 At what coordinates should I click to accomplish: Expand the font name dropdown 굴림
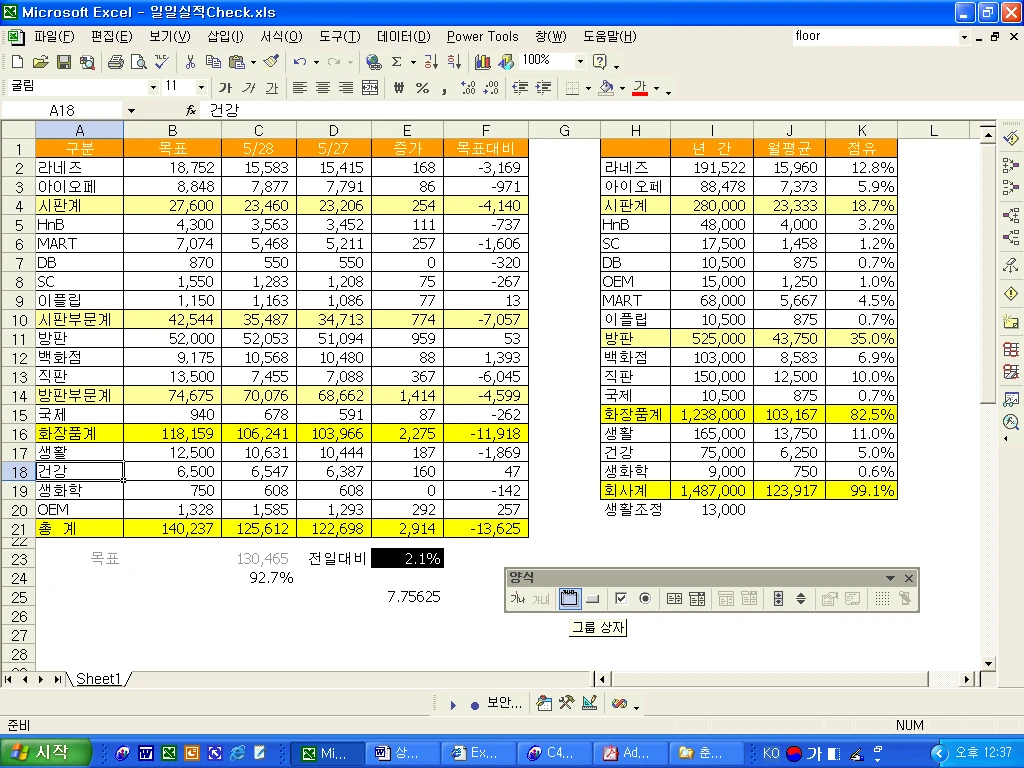pyautogui.click(x=153, y=87)
